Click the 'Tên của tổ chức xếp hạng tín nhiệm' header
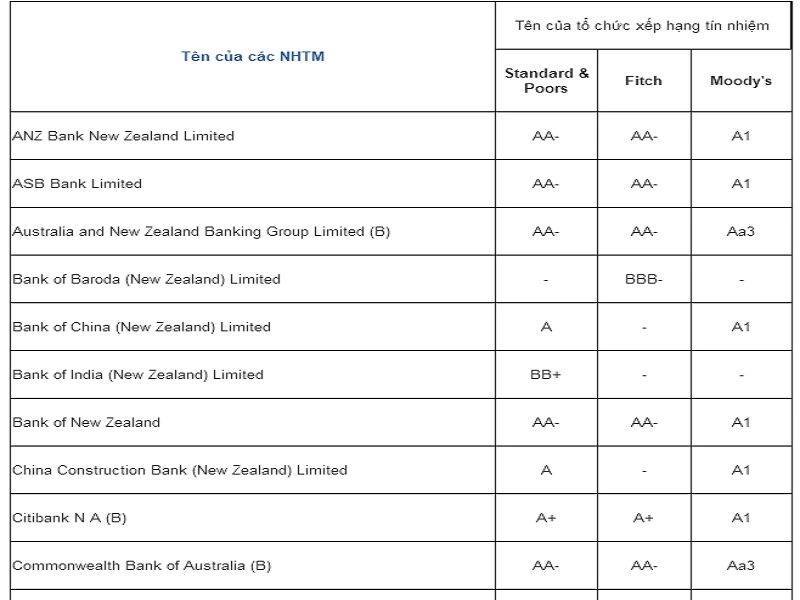 tap(642, 25)
